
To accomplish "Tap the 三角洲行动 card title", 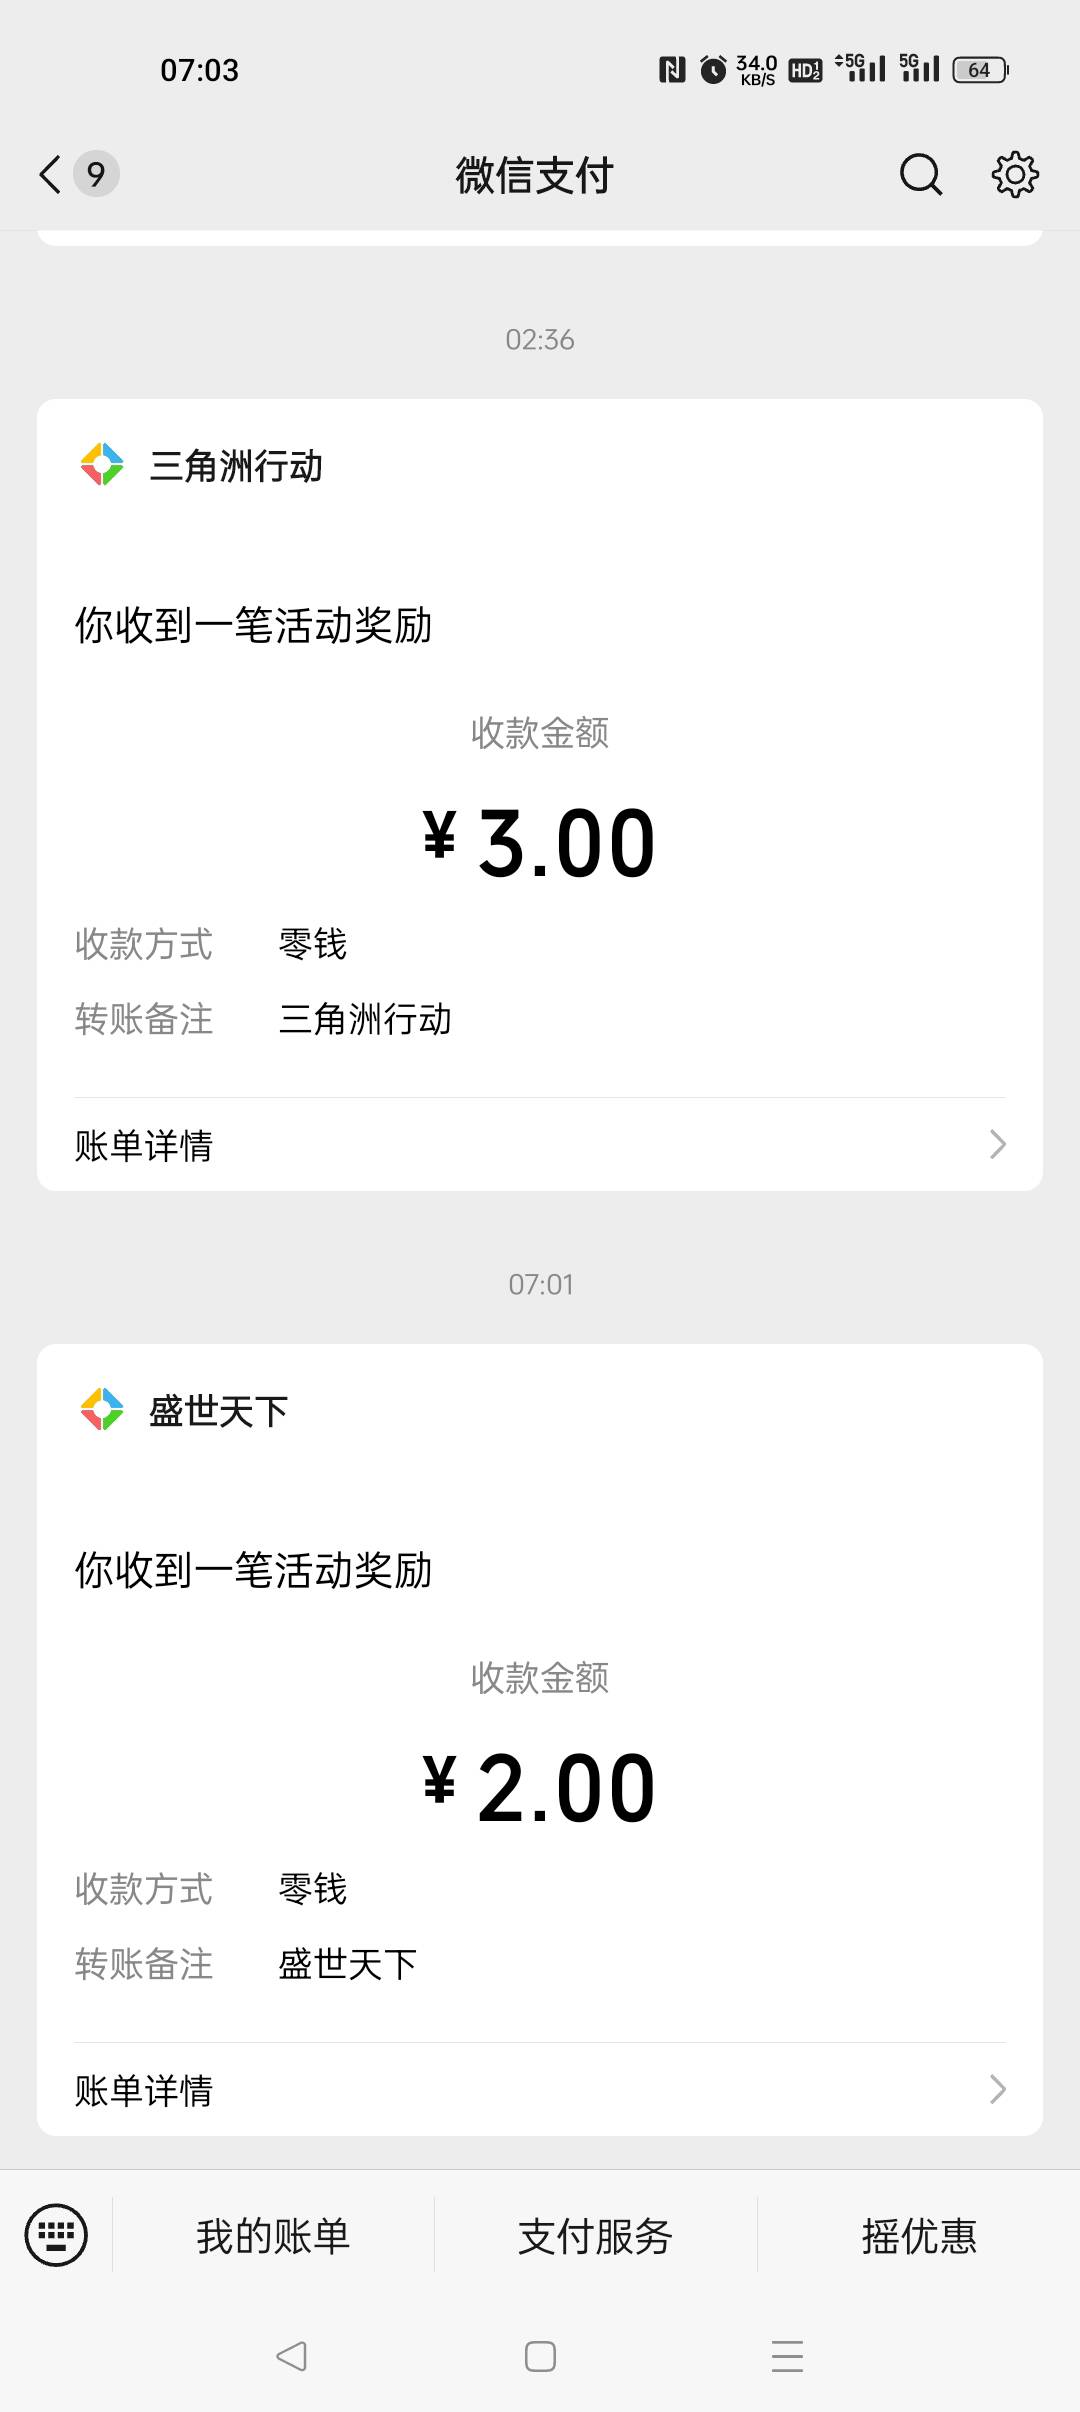I will 236,466.
